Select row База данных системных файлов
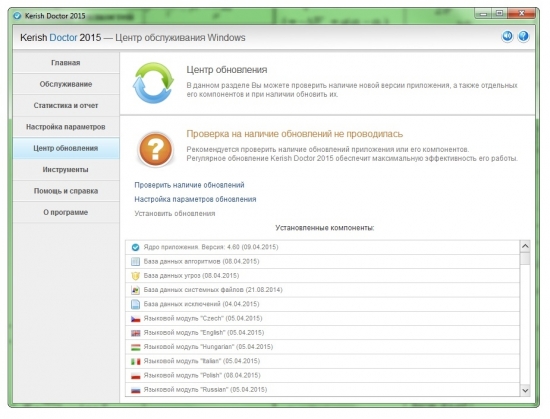 (x=322, y=290)
